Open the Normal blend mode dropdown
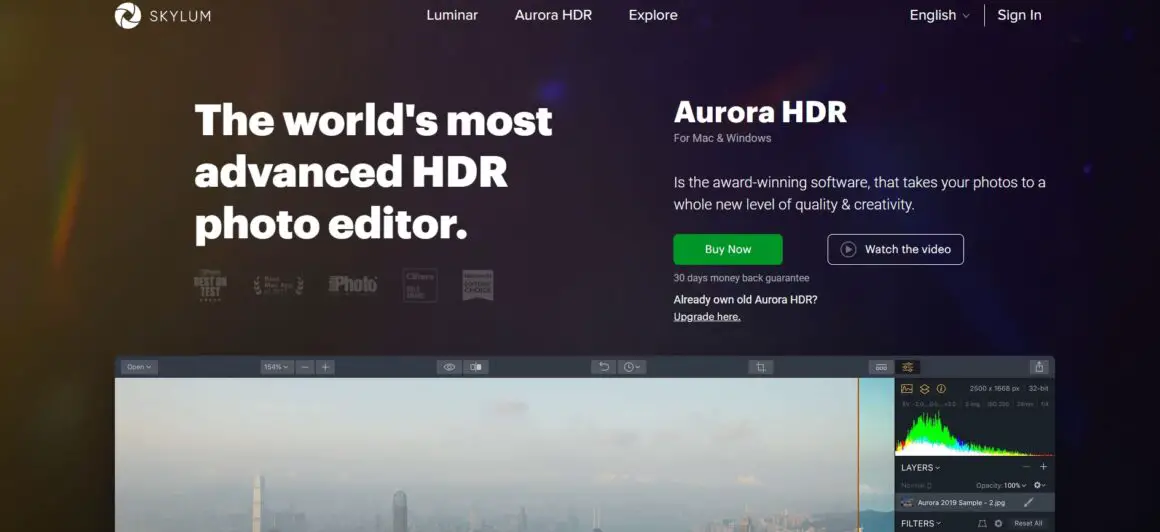Screen dimensions: 1160x532 916,485
